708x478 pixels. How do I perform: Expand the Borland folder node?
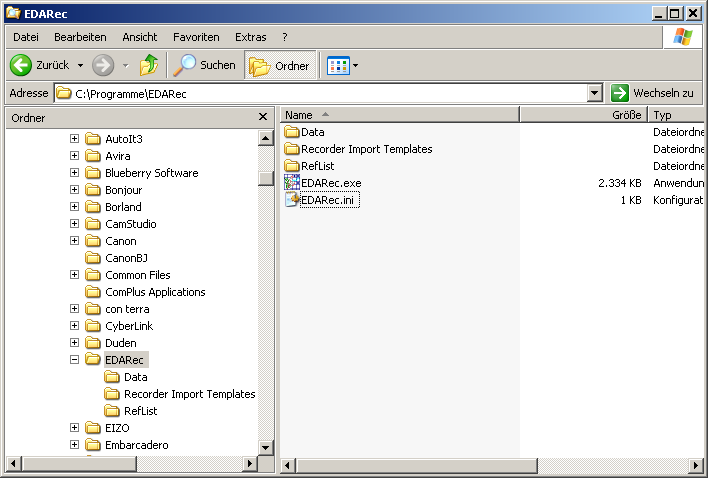pos(75,207)
